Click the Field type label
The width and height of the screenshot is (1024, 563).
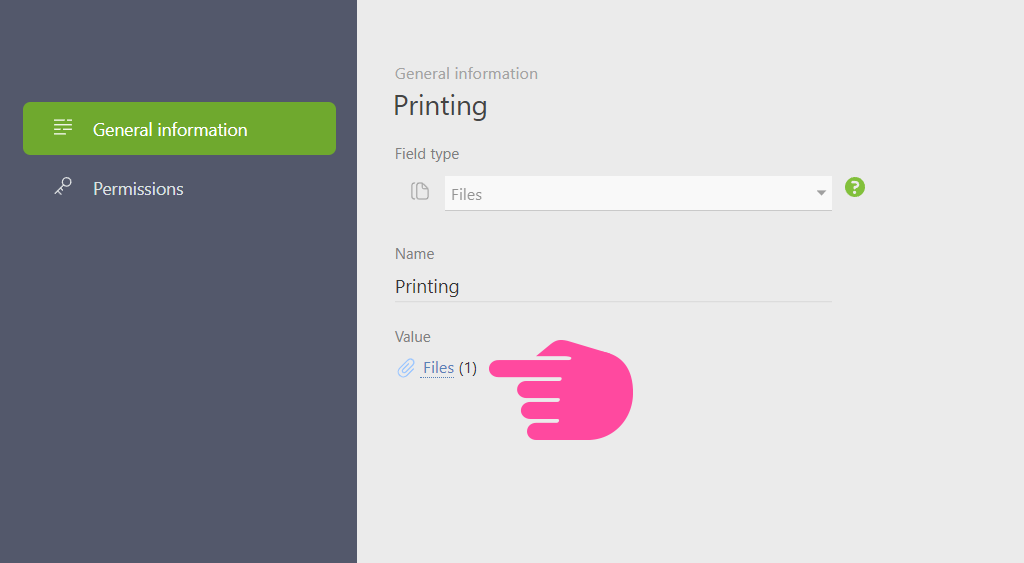(x=426, y=154)
